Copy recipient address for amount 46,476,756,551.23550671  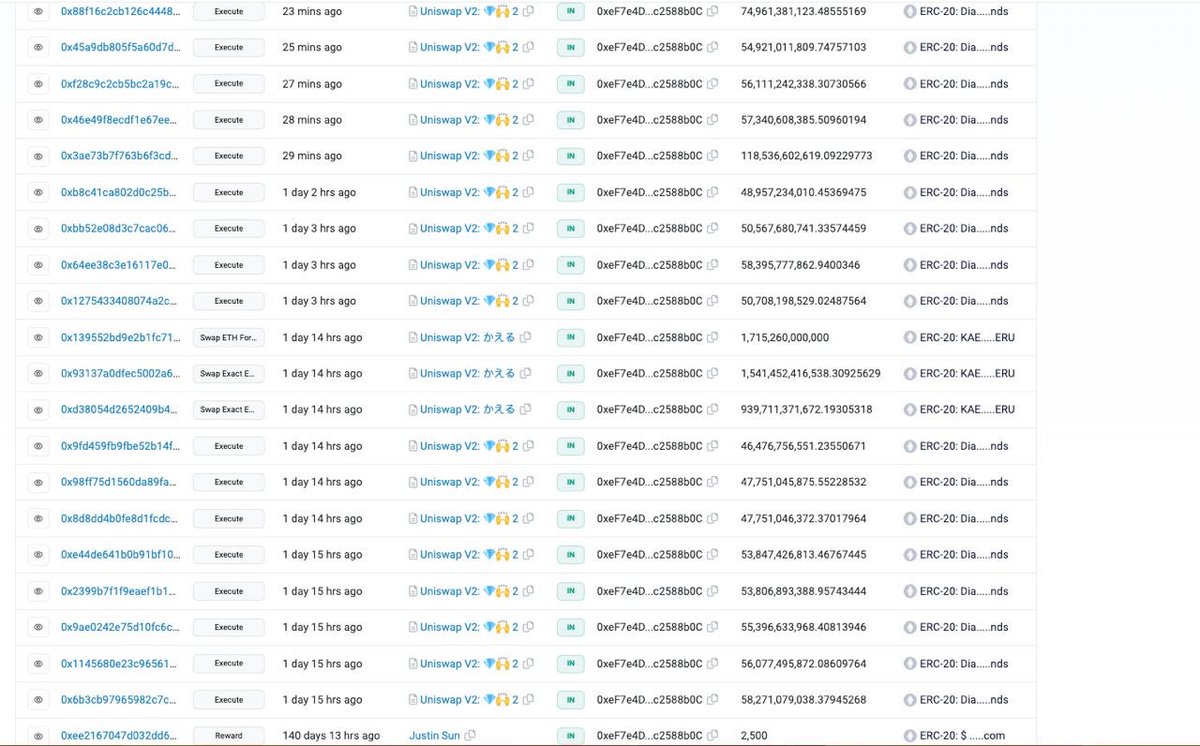pyautogui.click(x=712, y=446)
